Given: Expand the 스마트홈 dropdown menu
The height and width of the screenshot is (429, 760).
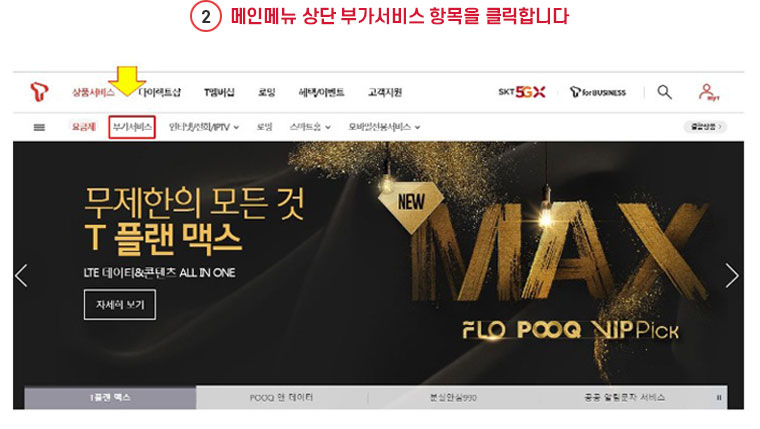Looking at the screenshot, I should [x=310, y=127].
